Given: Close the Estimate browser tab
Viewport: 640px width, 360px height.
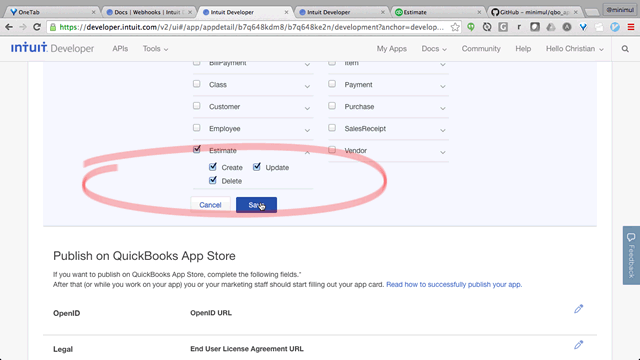Looking at the screenshot, I should (479, 12).
